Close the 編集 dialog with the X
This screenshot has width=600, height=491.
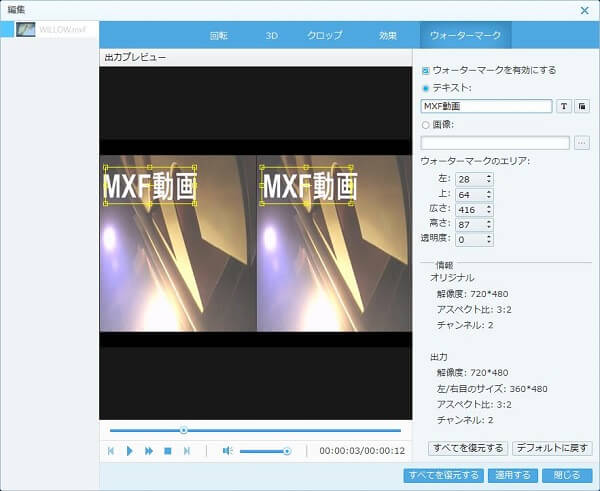pos(584,10)
